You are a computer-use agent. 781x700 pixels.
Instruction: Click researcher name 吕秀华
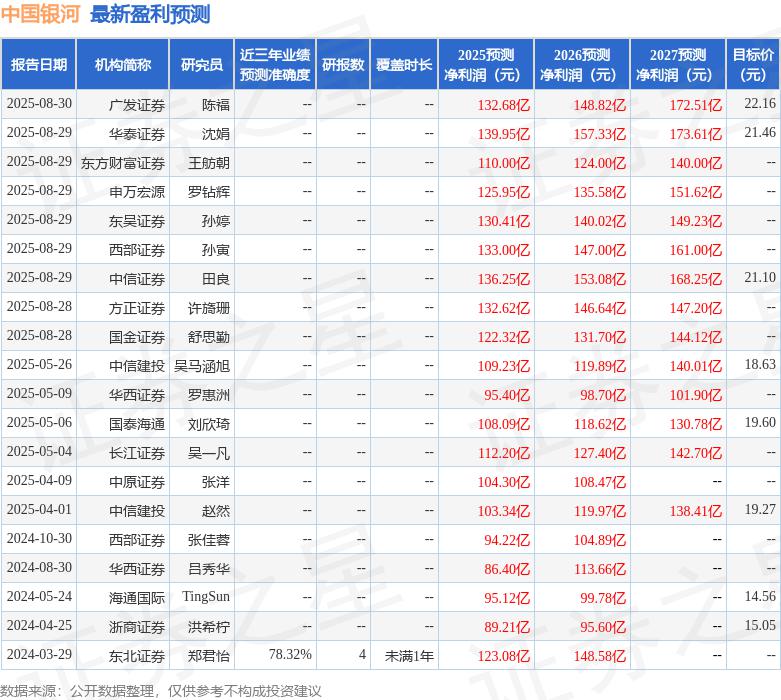(x=209, y=568)
